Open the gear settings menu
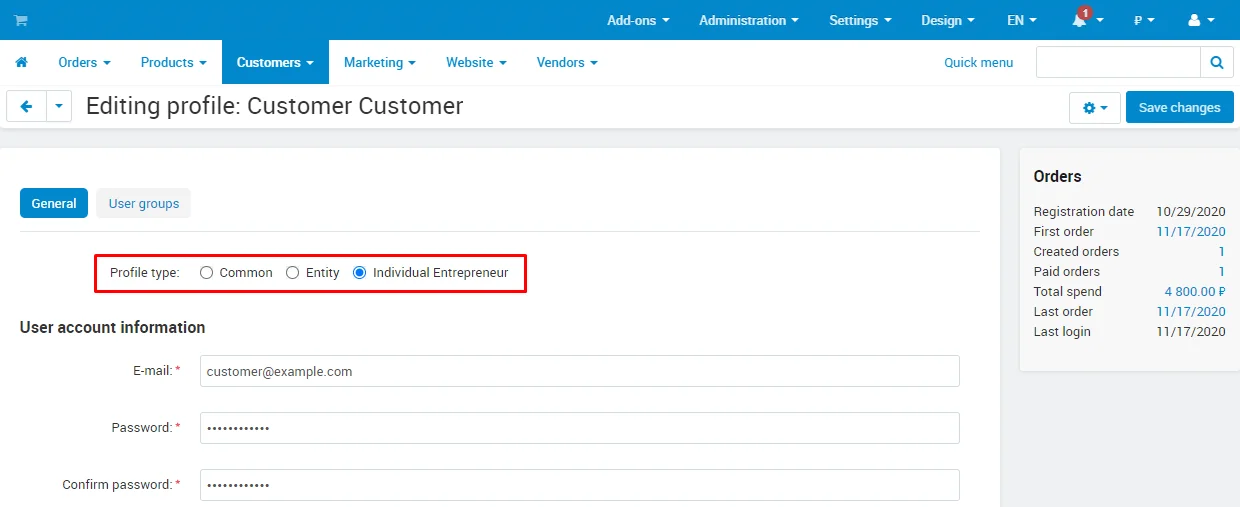 tap(1095, 108)
